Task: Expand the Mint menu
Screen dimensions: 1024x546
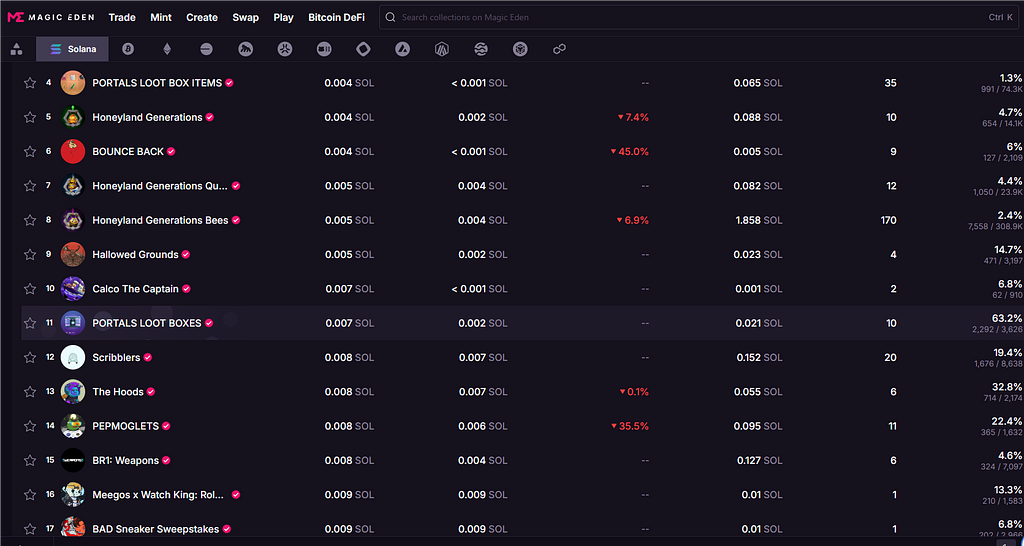Action: tap(161, 17)
